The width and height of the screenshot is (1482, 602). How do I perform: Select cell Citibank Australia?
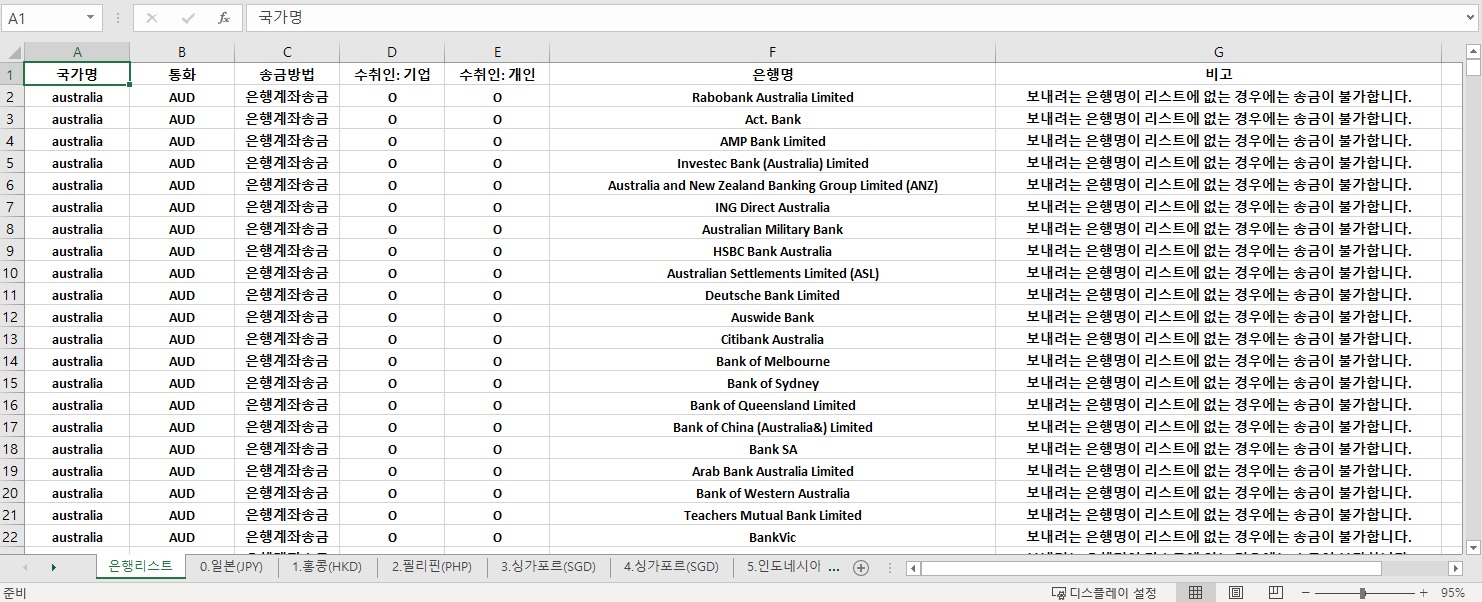coord(773,339)
